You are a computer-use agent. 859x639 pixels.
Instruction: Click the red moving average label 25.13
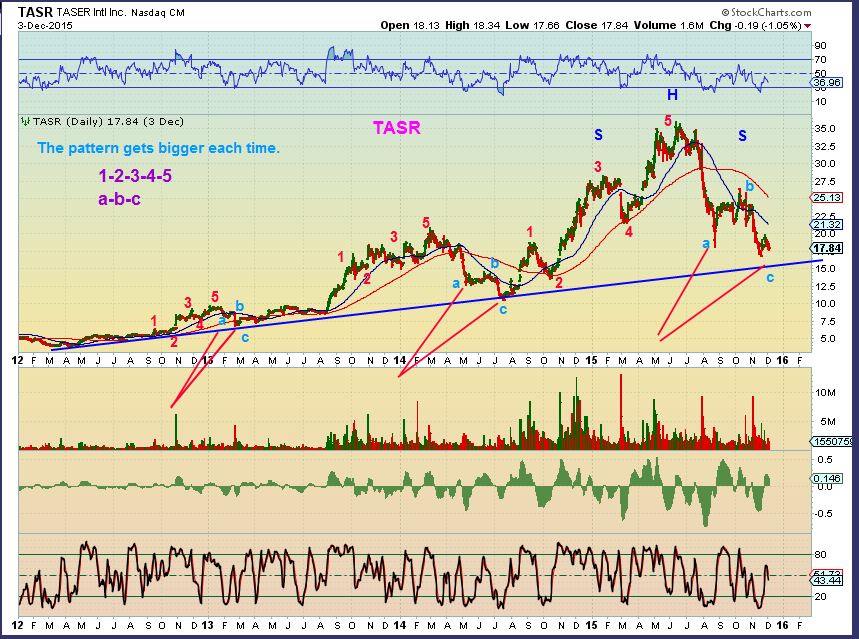tap(827, 197)
